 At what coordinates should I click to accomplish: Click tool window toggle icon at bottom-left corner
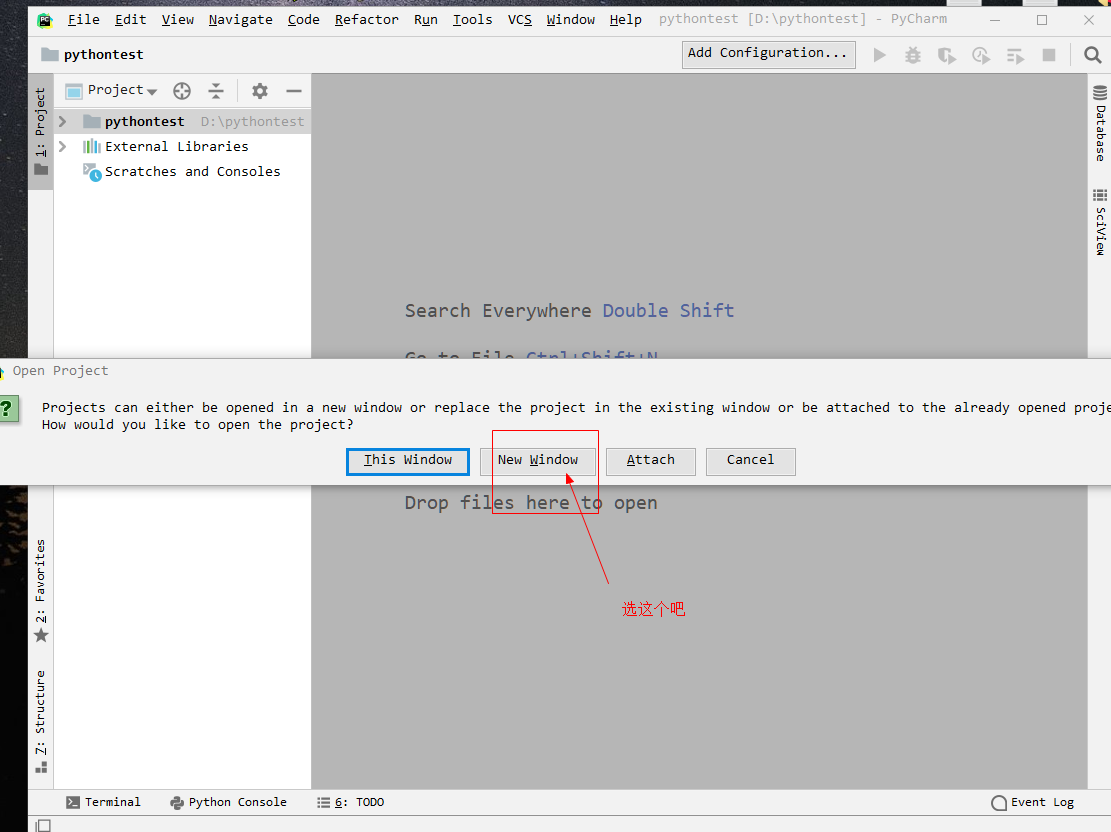coord(43,825)
